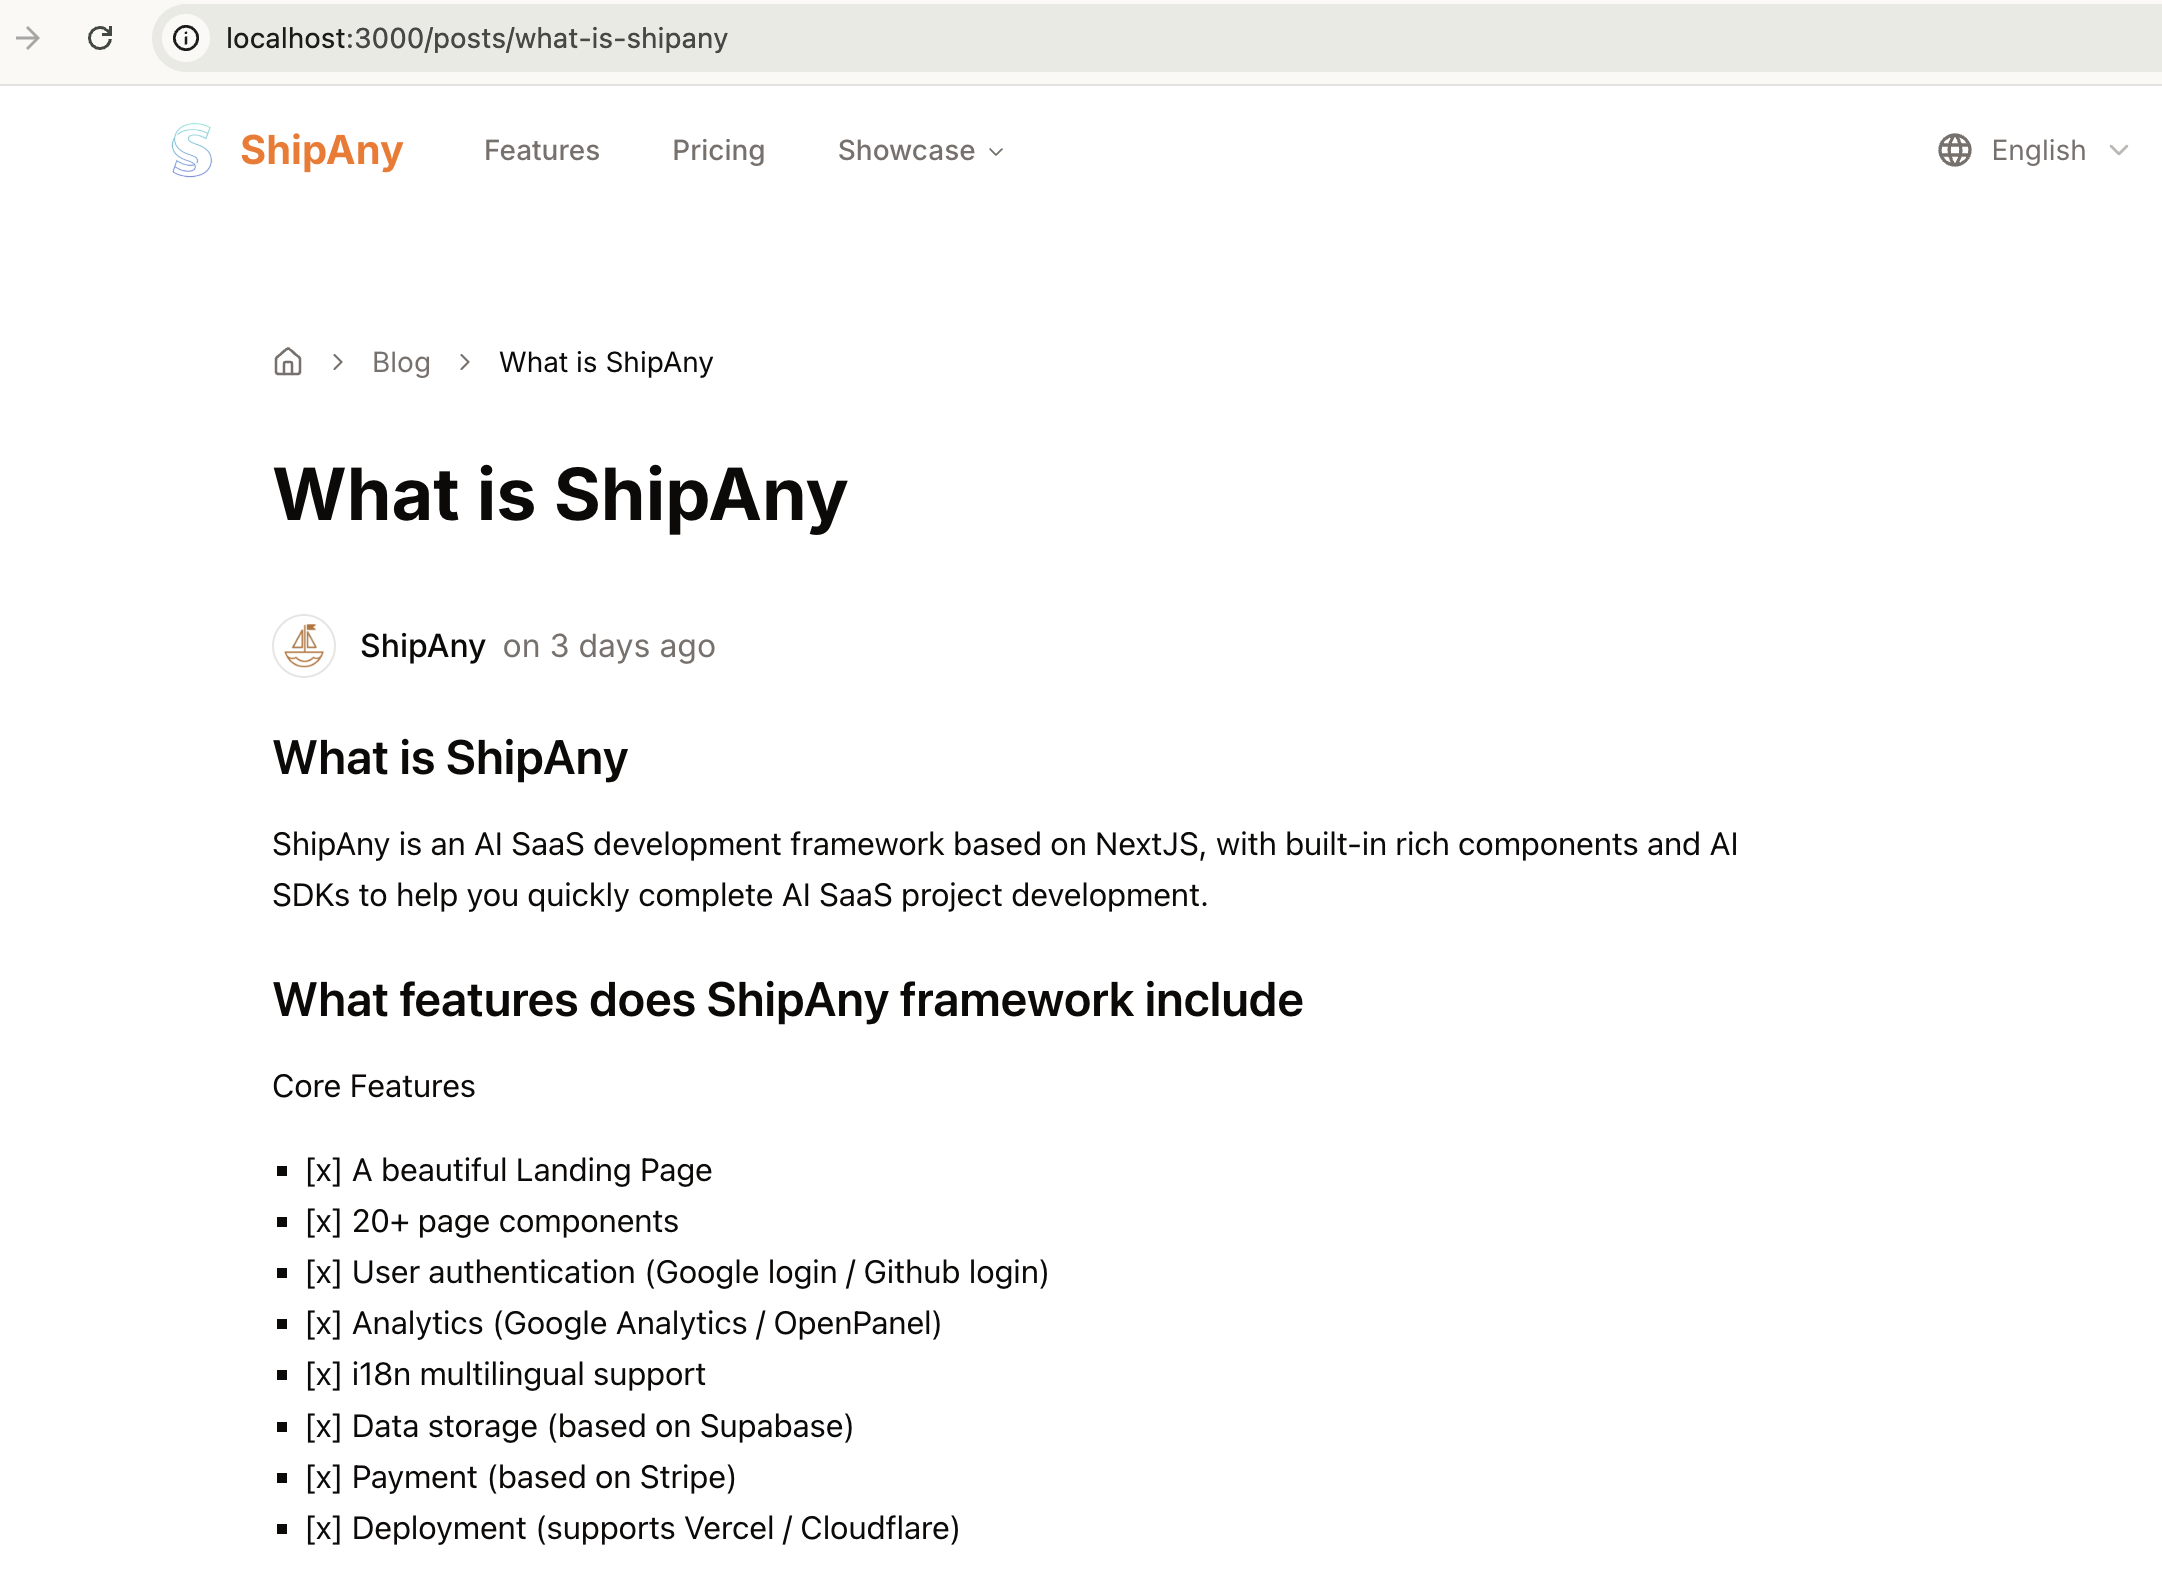Click the globe language icon
The width and height of the screenshot is (2162, 1570).
(x=1954, y=150)
